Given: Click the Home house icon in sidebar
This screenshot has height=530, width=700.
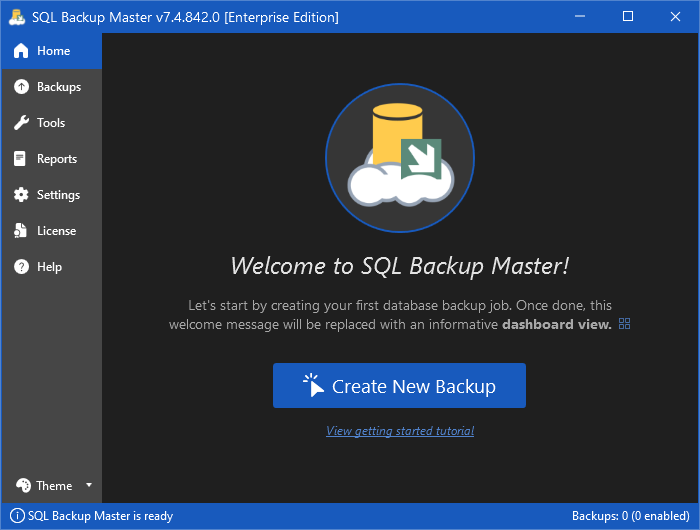Looking at the screenshot, I should coord(21,51).
